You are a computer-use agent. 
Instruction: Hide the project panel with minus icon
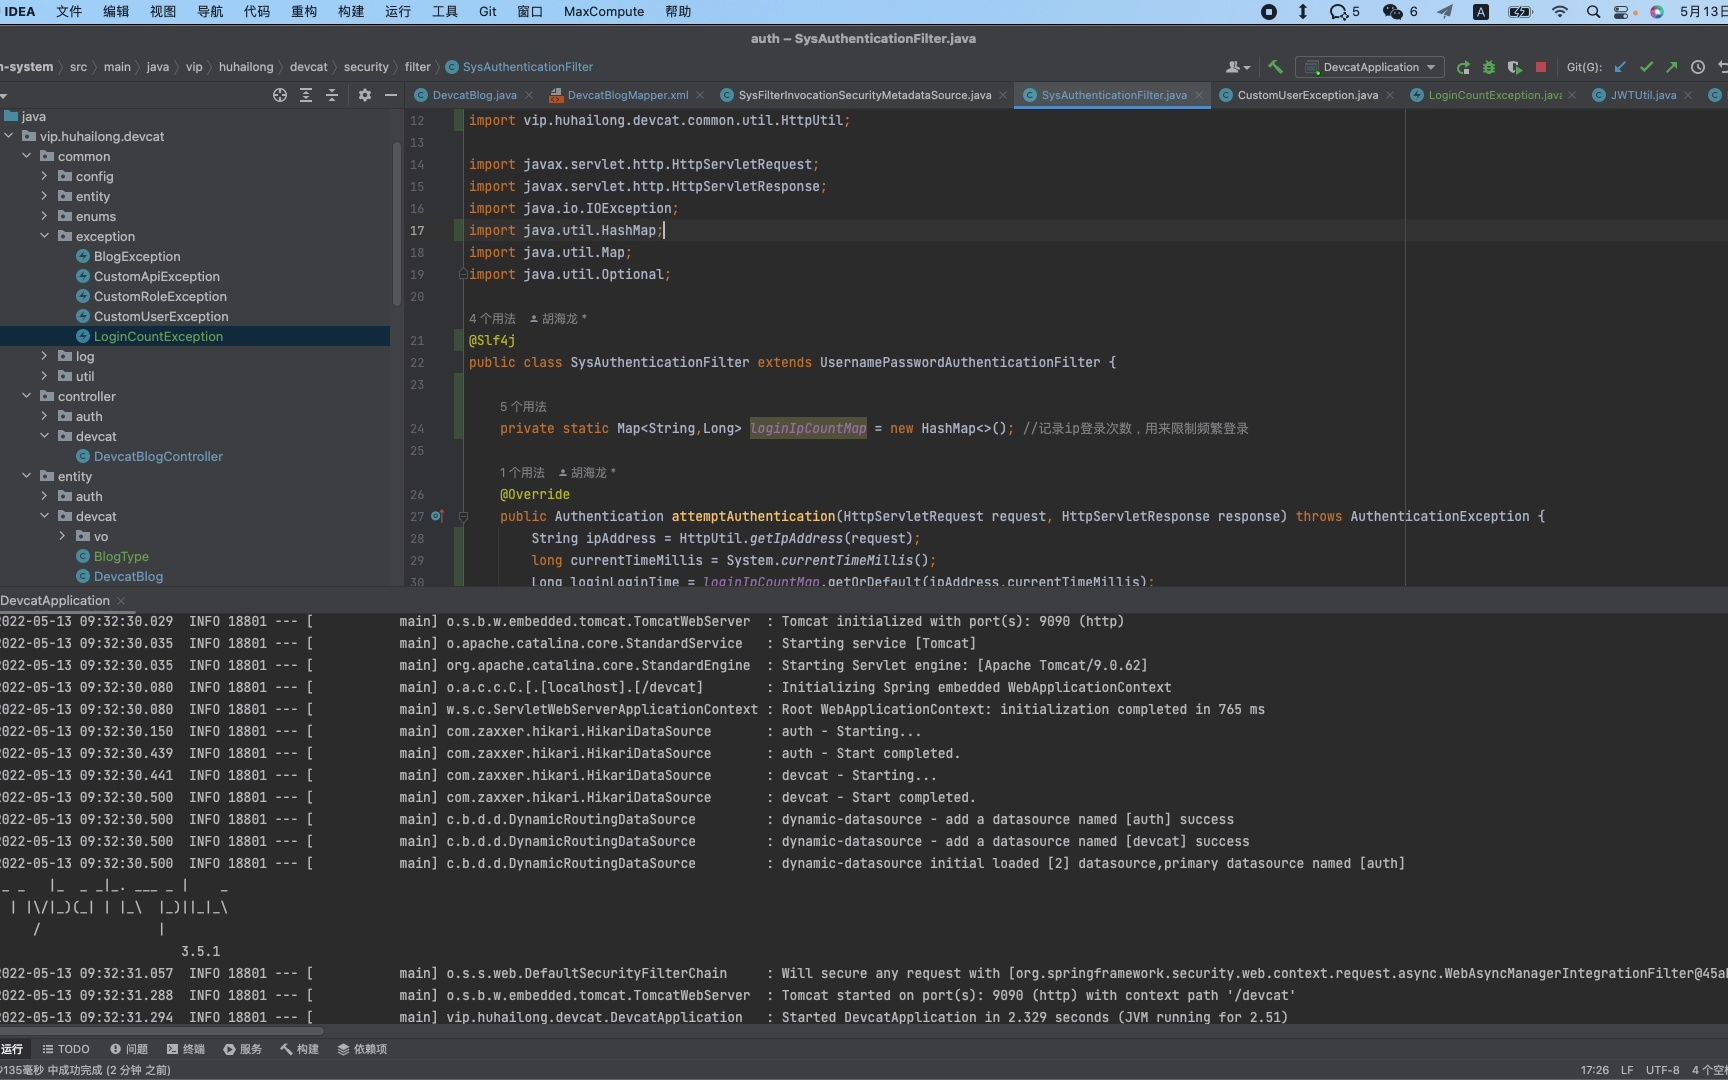click(x=391, y=95)
